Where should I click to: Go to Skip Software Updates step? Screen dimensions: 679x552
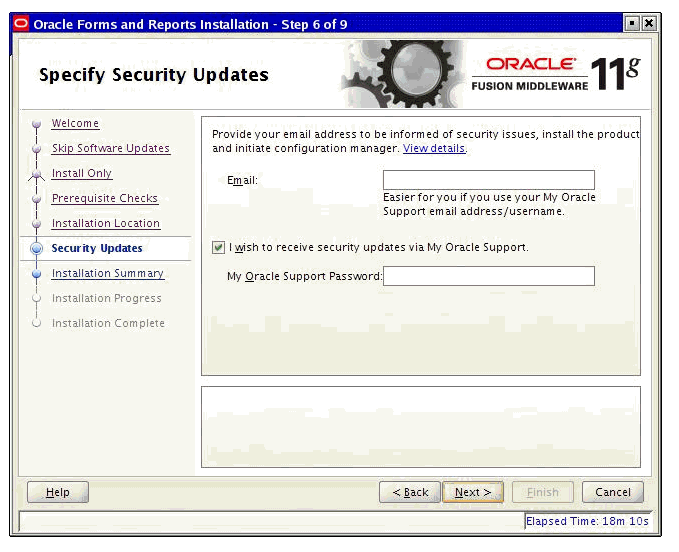111,148
